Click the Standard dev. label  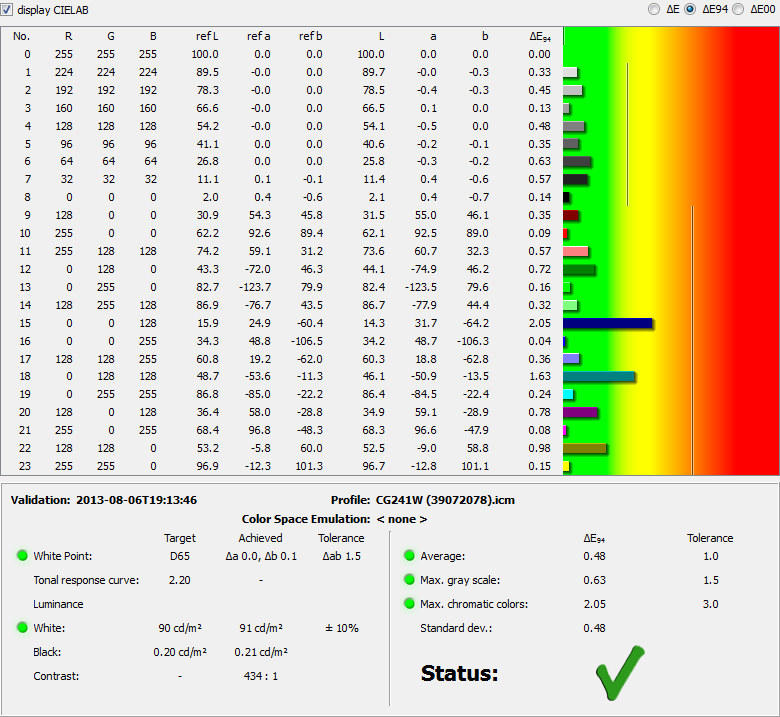(456, 628)
